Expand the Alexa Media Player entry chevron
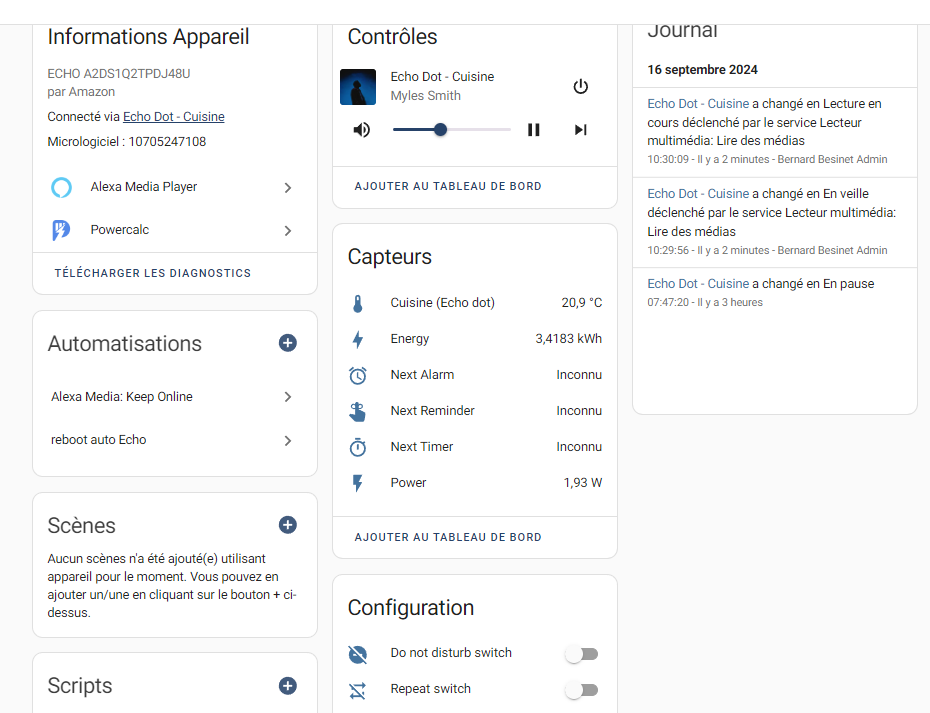 tap(288, 187)
